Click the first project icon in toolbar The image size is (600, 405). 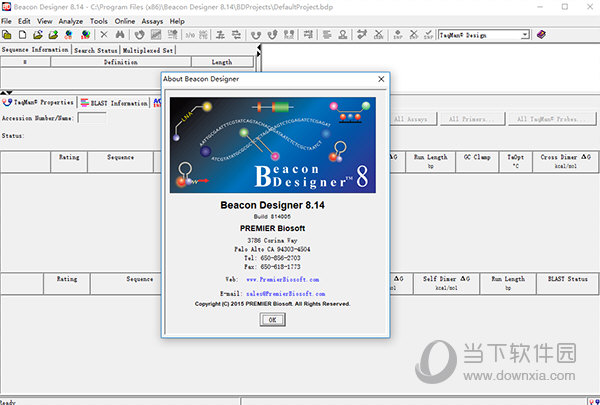[8, 35]
